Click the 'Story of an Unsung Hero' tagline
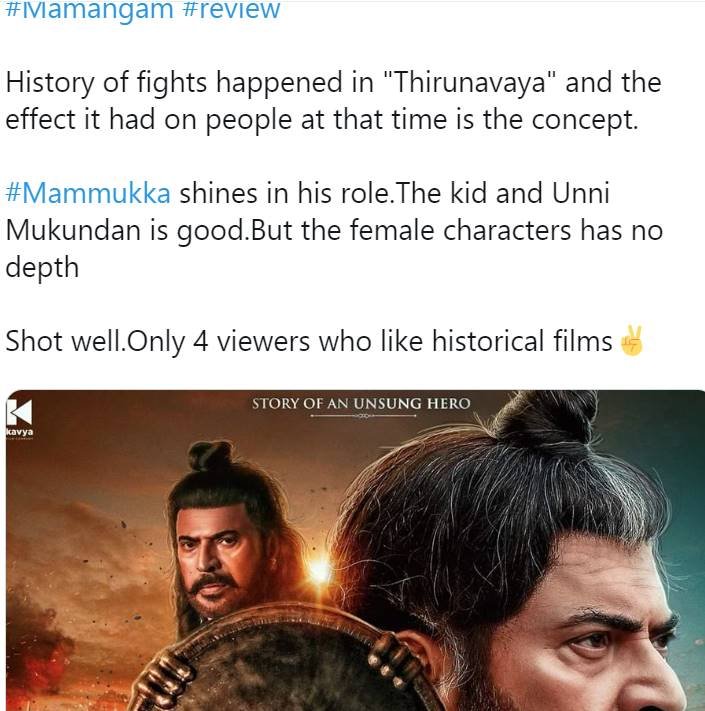Screen dimensions: 705x711 [x=361, y=403]
